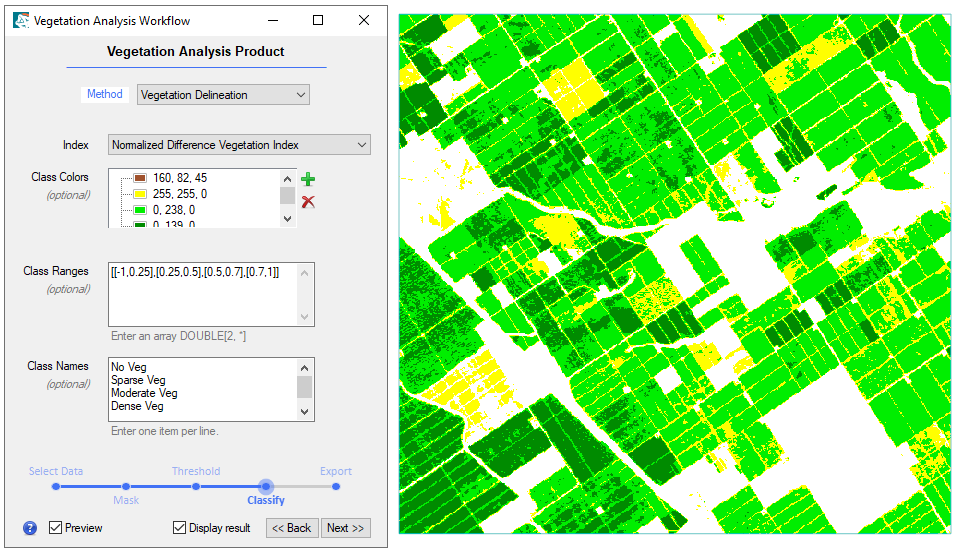The width and height of the screenshot is (958, 554).
Task: Close the Vegetation Analysis Workflow window
Action: 364,20
